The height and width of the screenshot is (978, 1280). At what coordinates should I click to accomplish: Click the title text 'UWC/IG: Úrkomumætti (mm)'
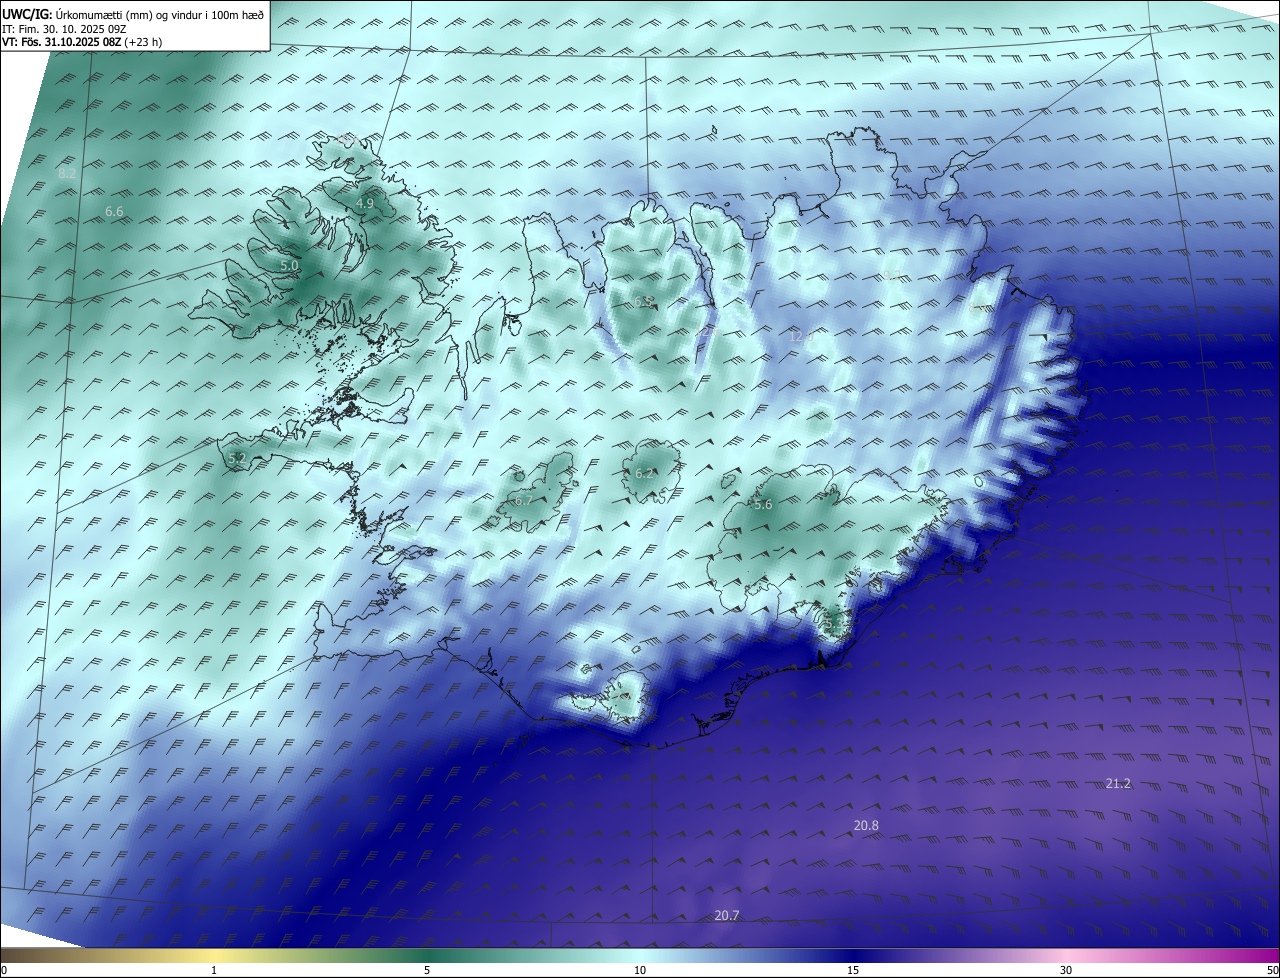[76, 13]
